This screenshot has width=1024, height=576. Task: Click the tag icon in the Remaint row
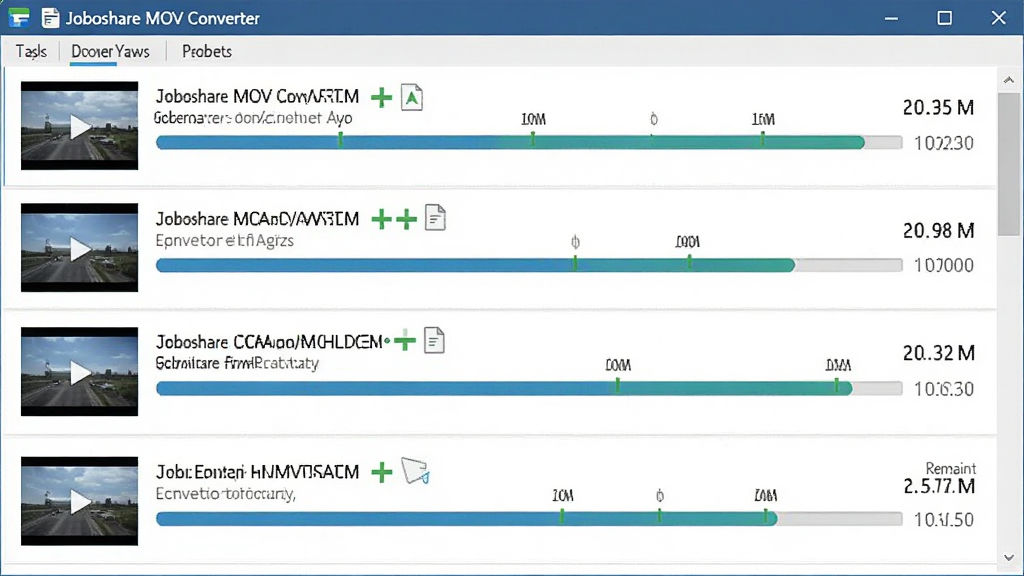[x=415, y=470]
